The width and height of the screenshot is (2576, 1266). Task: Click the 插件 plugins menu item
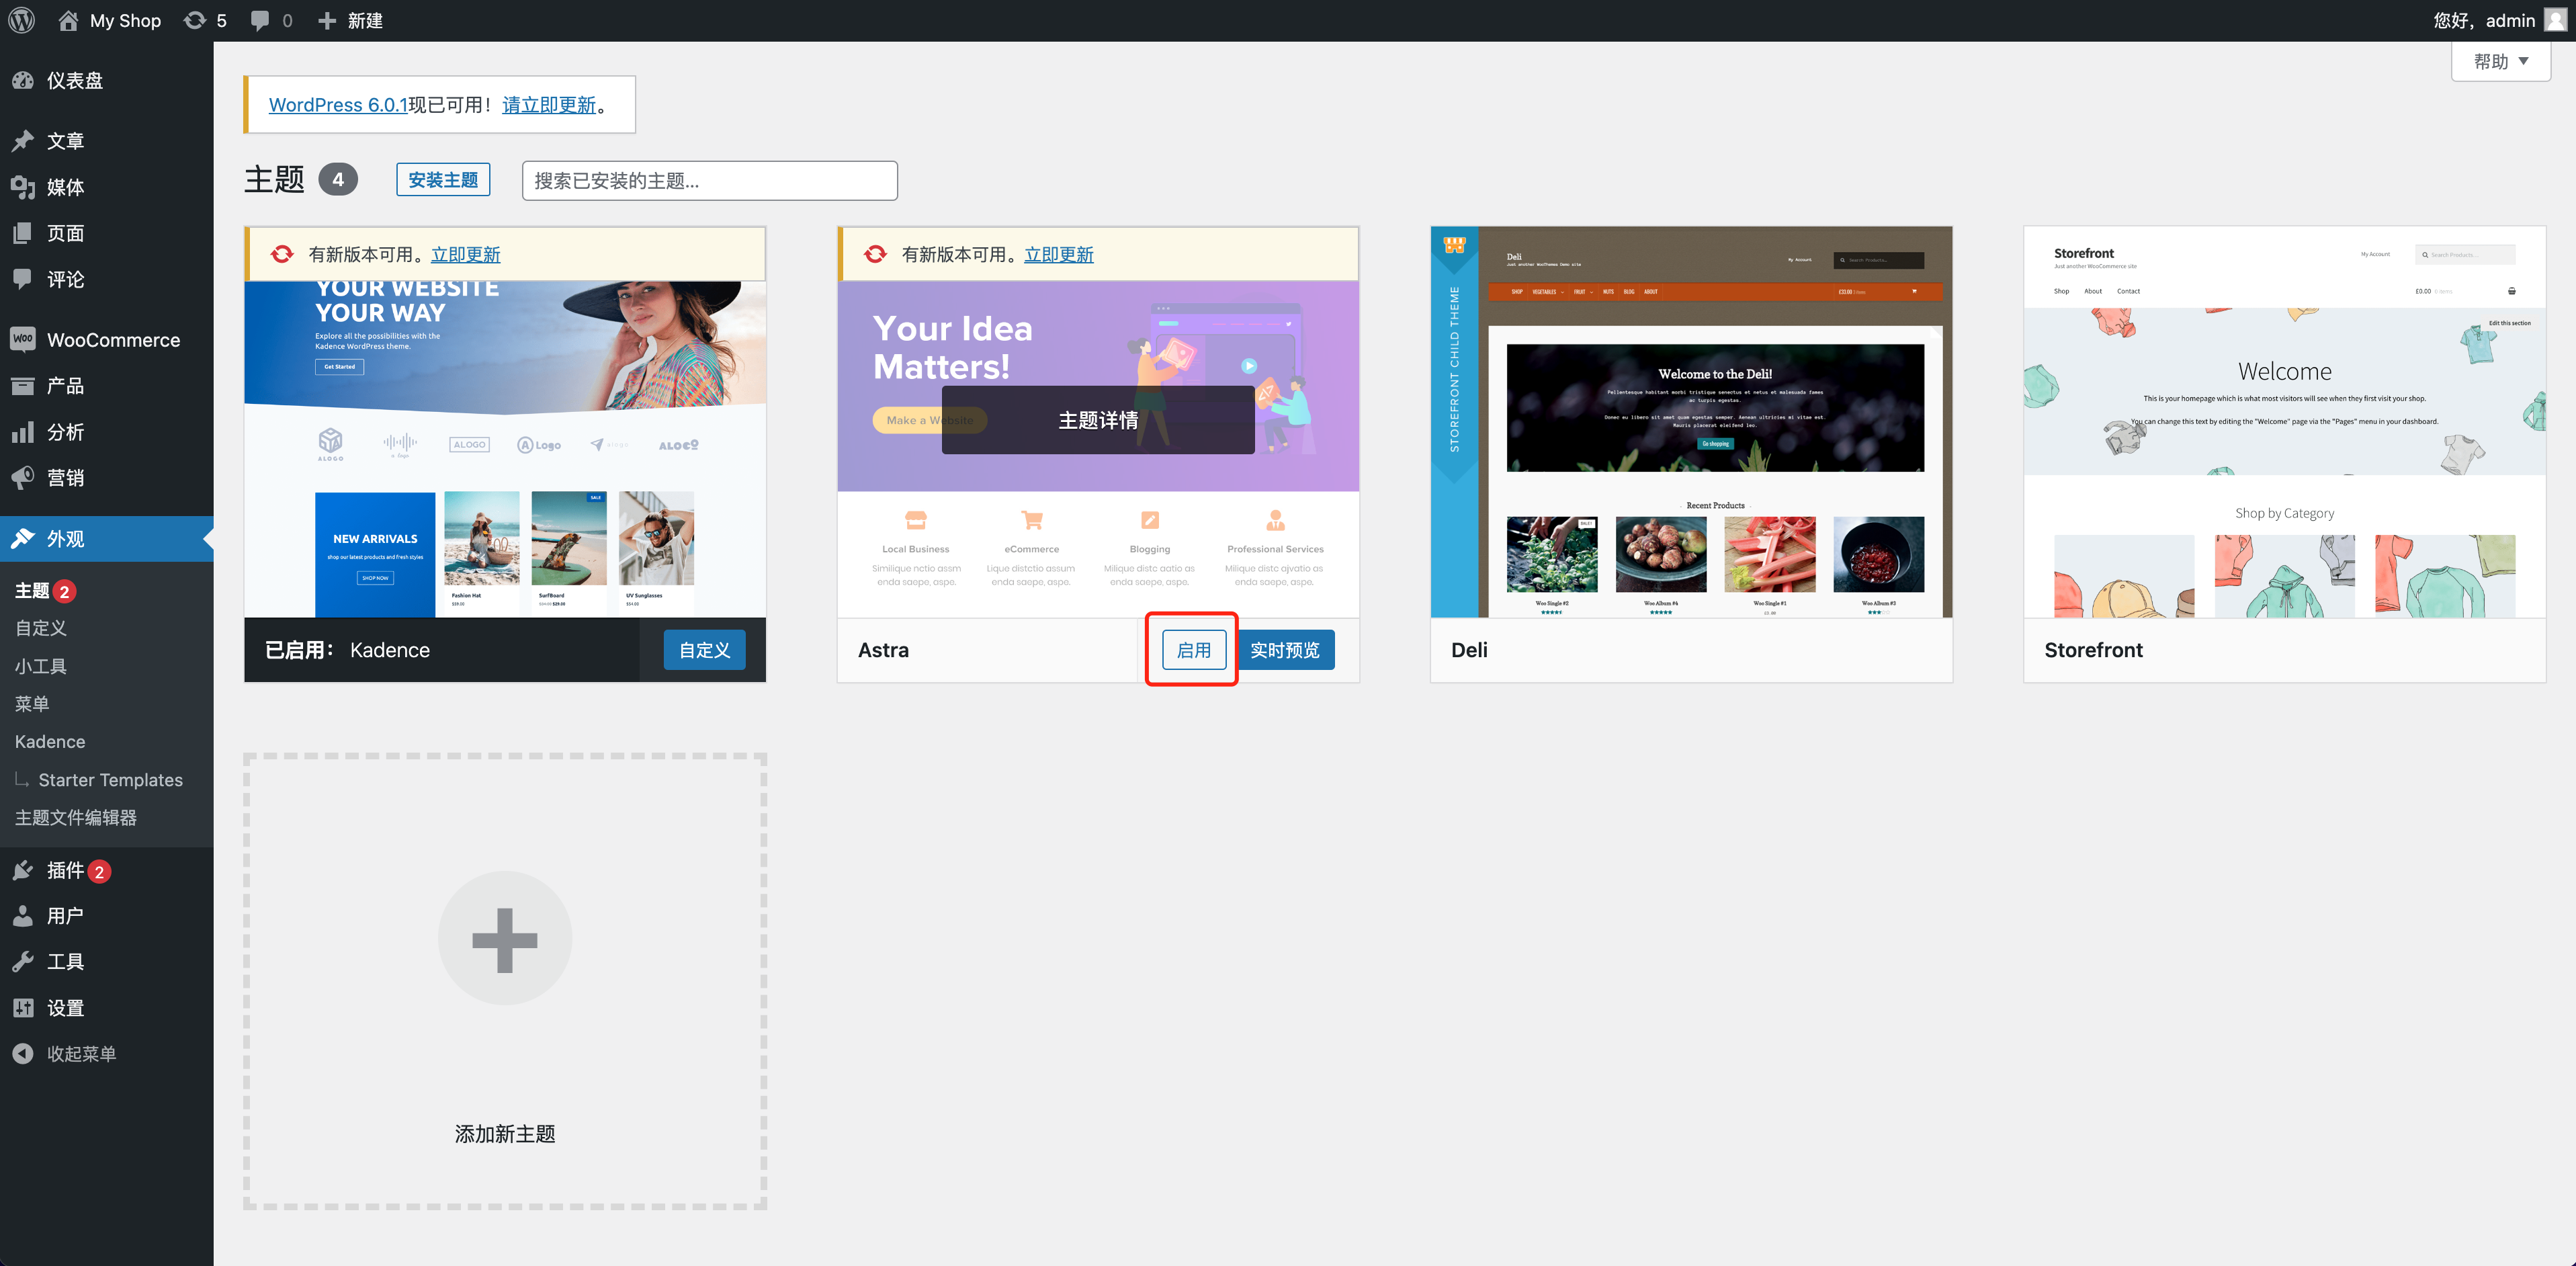pyautogui.click(x=65, y=870)
